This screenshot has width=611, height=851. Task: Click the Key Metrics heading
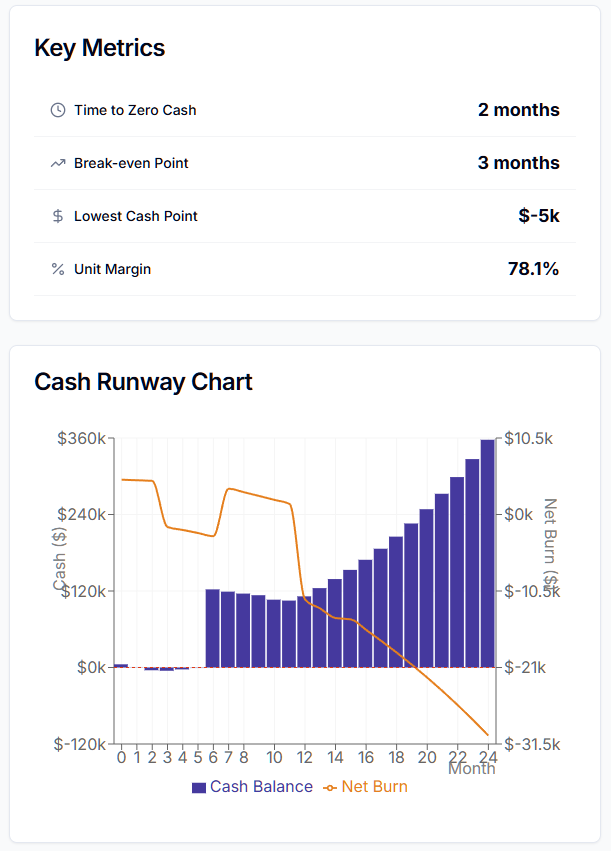click(x=100, y=48)
